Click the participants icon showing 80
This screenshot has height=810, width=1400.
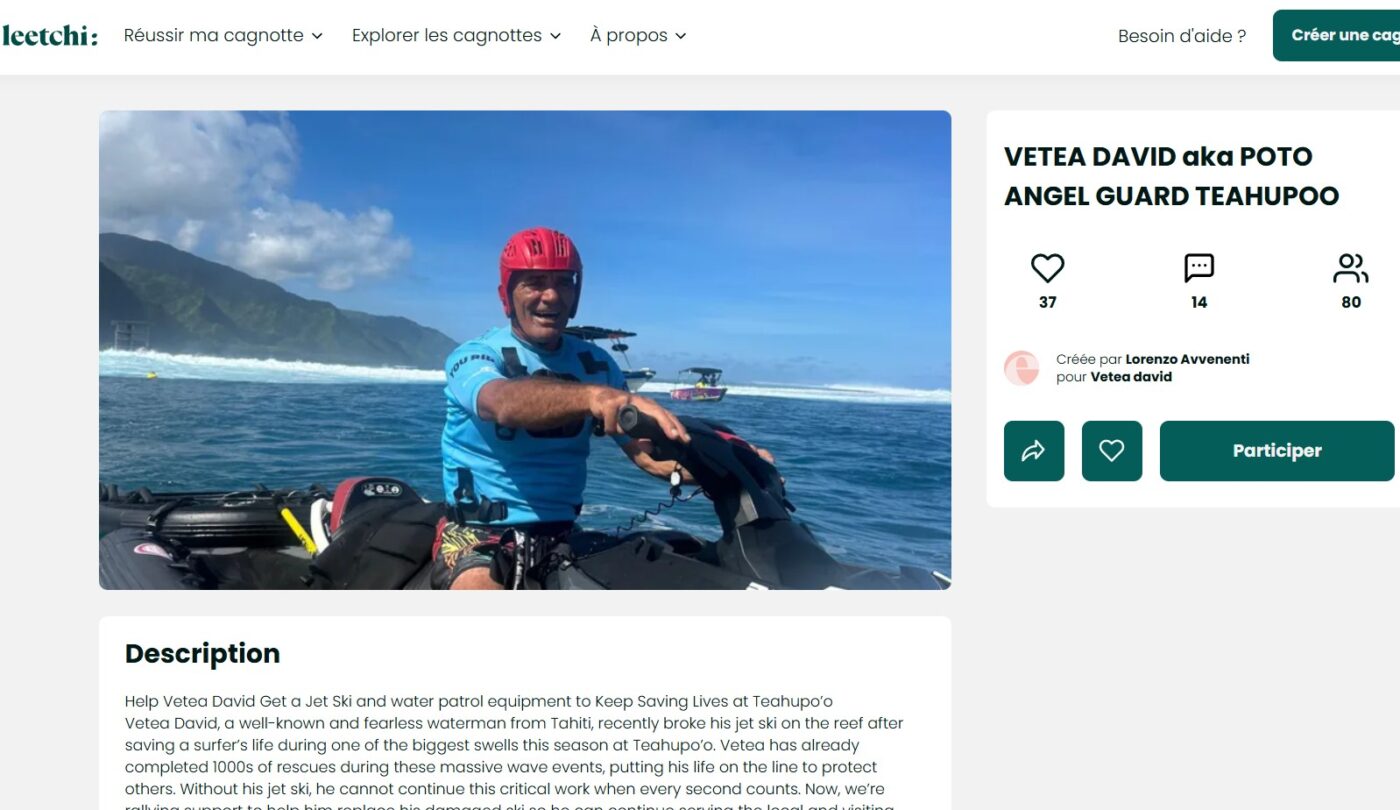tap(1351, 268)
